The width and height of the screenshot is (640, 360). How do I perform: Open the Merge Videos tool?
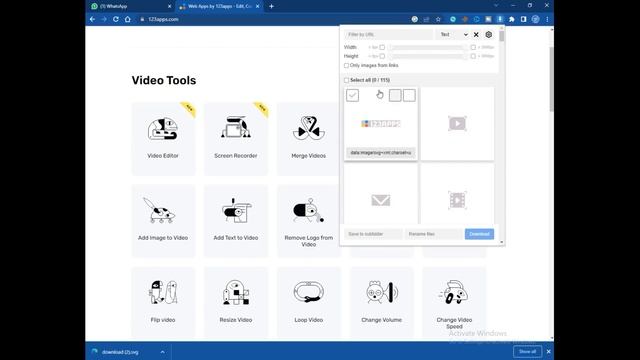click(309, 139)
